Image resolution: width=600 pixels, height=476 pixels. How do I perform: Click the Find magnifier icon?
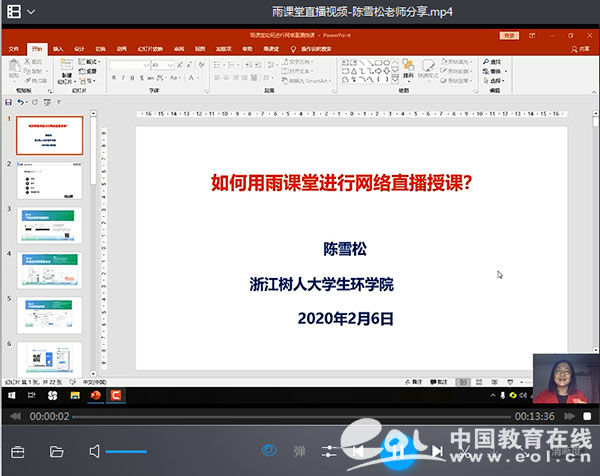click(x=486, y=62)
